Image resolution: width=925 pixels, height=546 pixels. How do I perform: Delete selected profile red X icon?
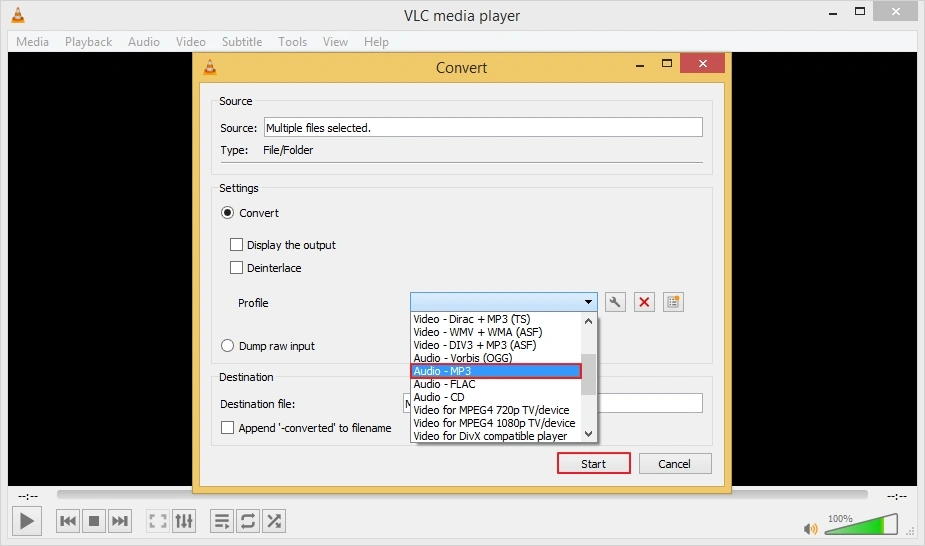click(x=644, y=302)
